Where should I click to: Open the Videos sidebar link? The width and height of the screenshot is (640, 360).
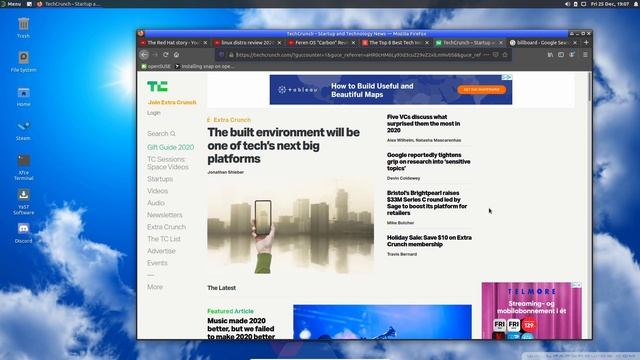coord(158,191)
